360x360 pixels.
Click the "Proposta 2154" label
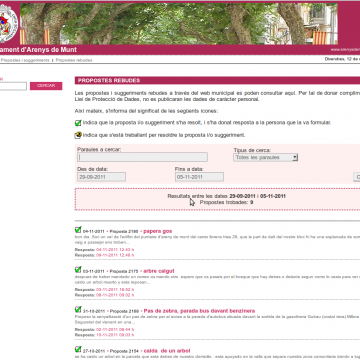coord(124,351)
